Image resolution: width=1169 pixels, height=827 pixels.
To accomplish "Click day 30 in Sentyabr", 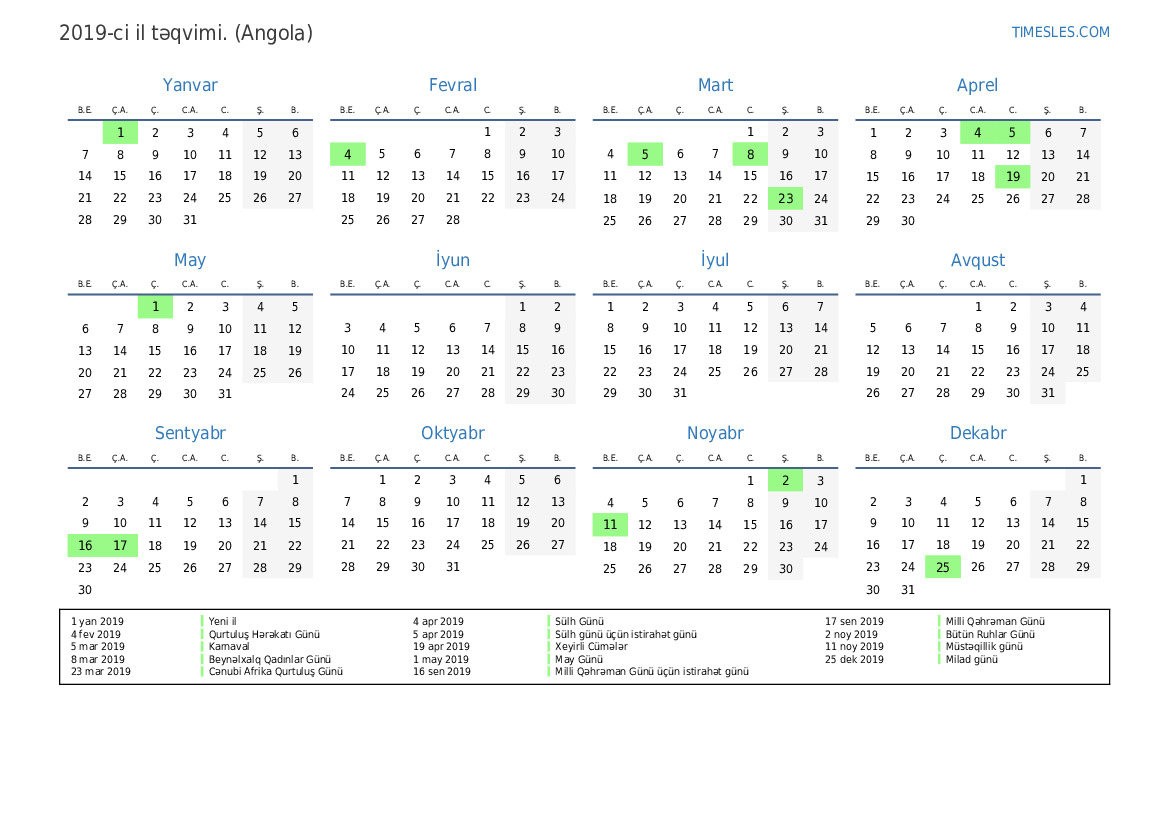I will 85,590.
